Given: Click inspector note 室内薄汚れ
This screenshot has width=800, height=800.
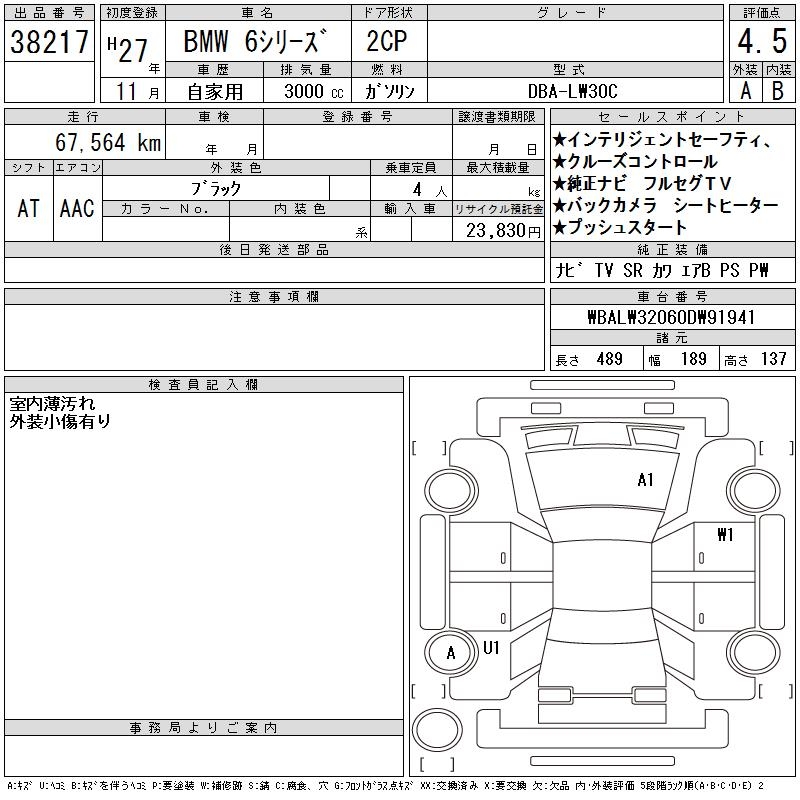Looking at the screenshot, I should click(x=53, y=404).
